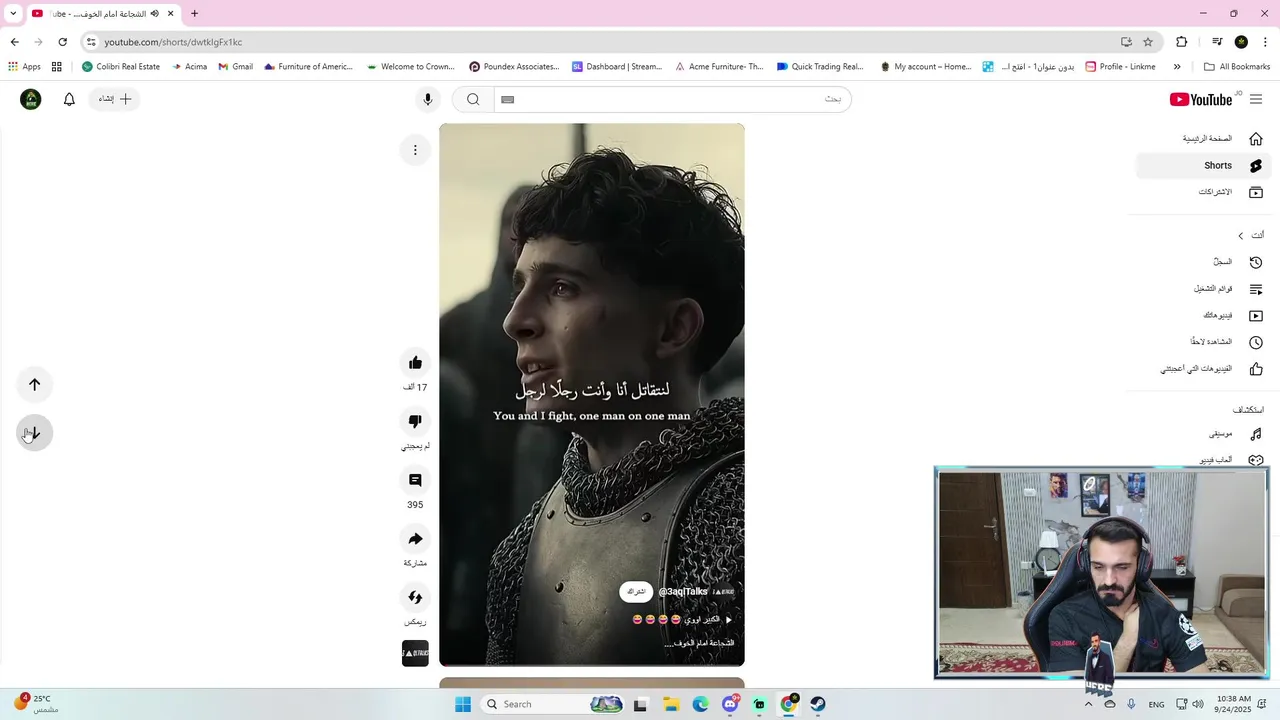Start voice search with the microphone
1280x720 pixels.
click(x=428, y=99)
